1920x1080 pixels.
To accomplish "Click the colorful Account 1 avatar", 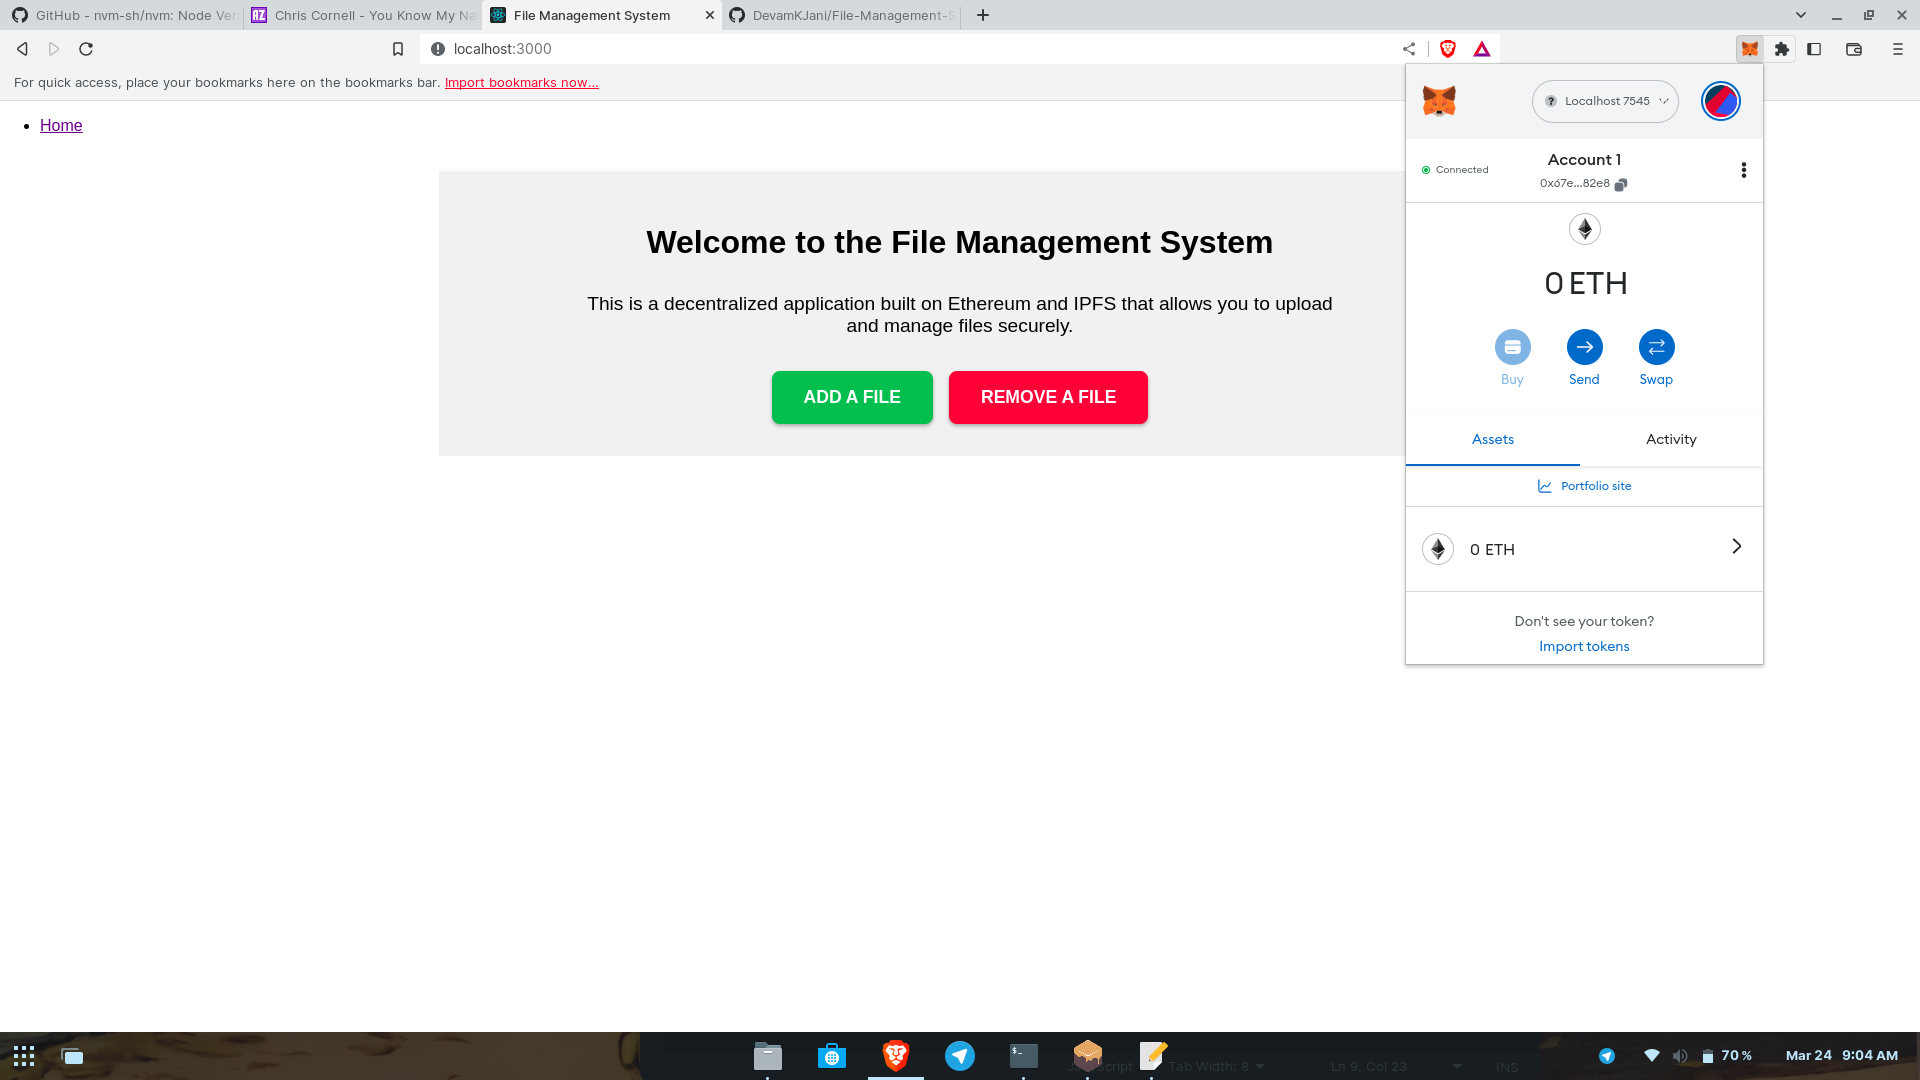I will pyautogui.click(x=1720, y=100).
